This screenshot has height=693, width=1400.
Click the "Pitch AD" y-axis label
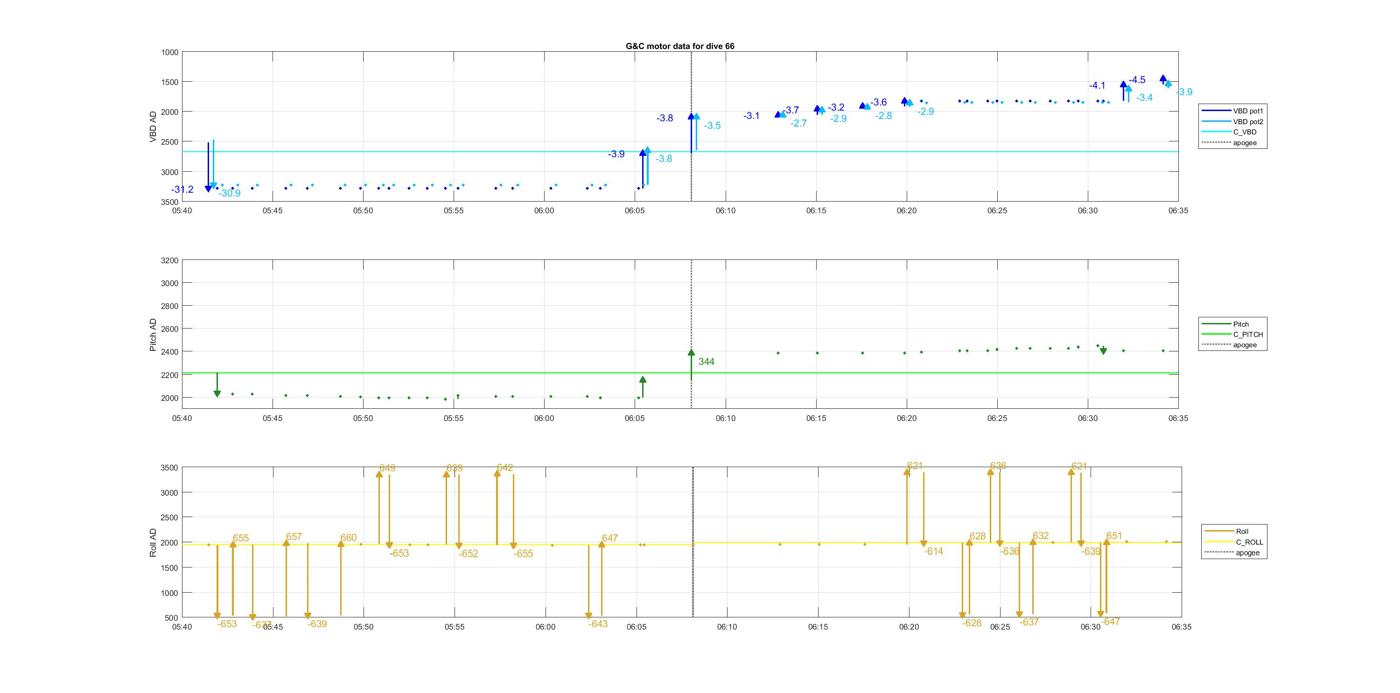point(153,335)
